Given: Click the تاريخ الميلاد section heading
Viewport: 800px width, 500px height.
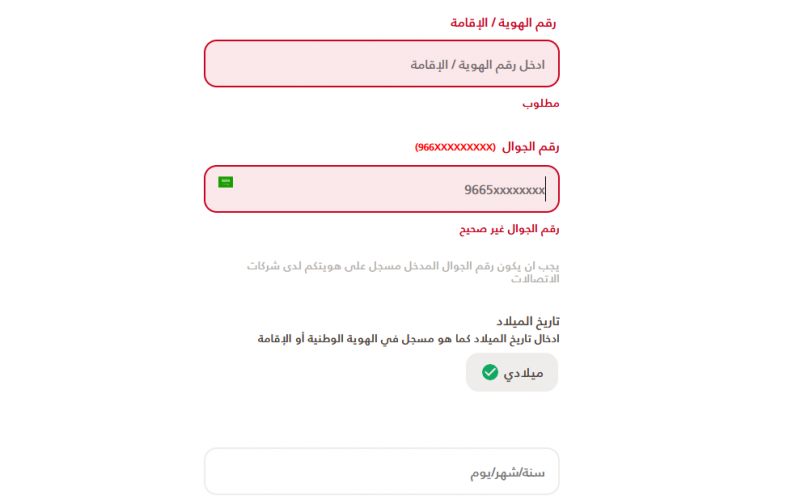Looking at the screenshot, I should pos(528,321).
